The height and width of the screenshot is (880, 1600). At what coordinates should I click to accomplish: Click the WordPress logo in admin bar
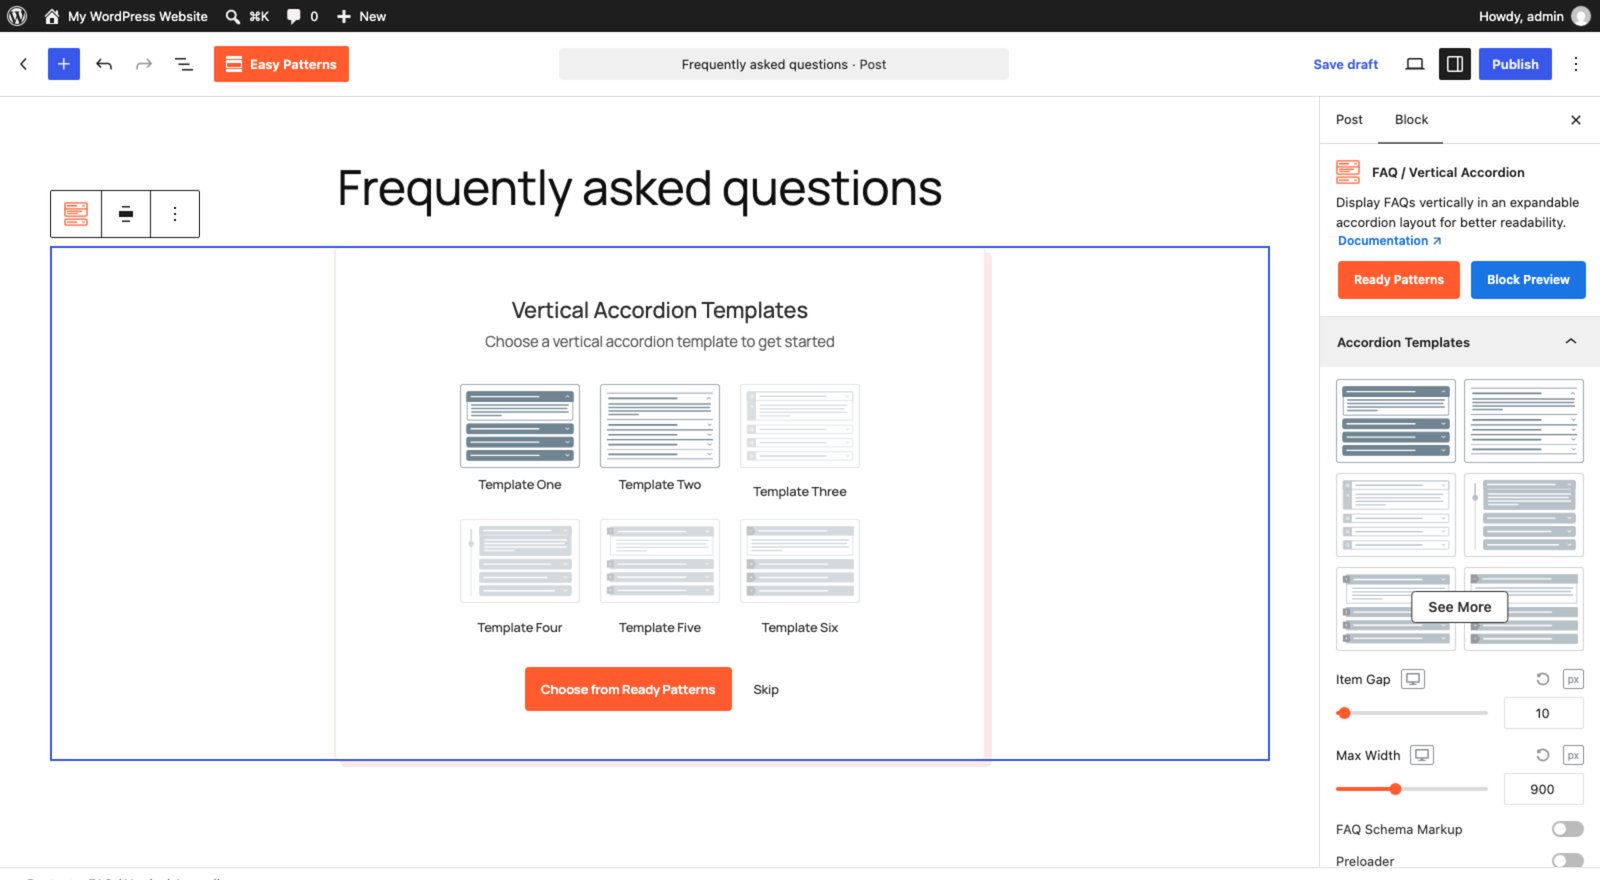point(17,16)
